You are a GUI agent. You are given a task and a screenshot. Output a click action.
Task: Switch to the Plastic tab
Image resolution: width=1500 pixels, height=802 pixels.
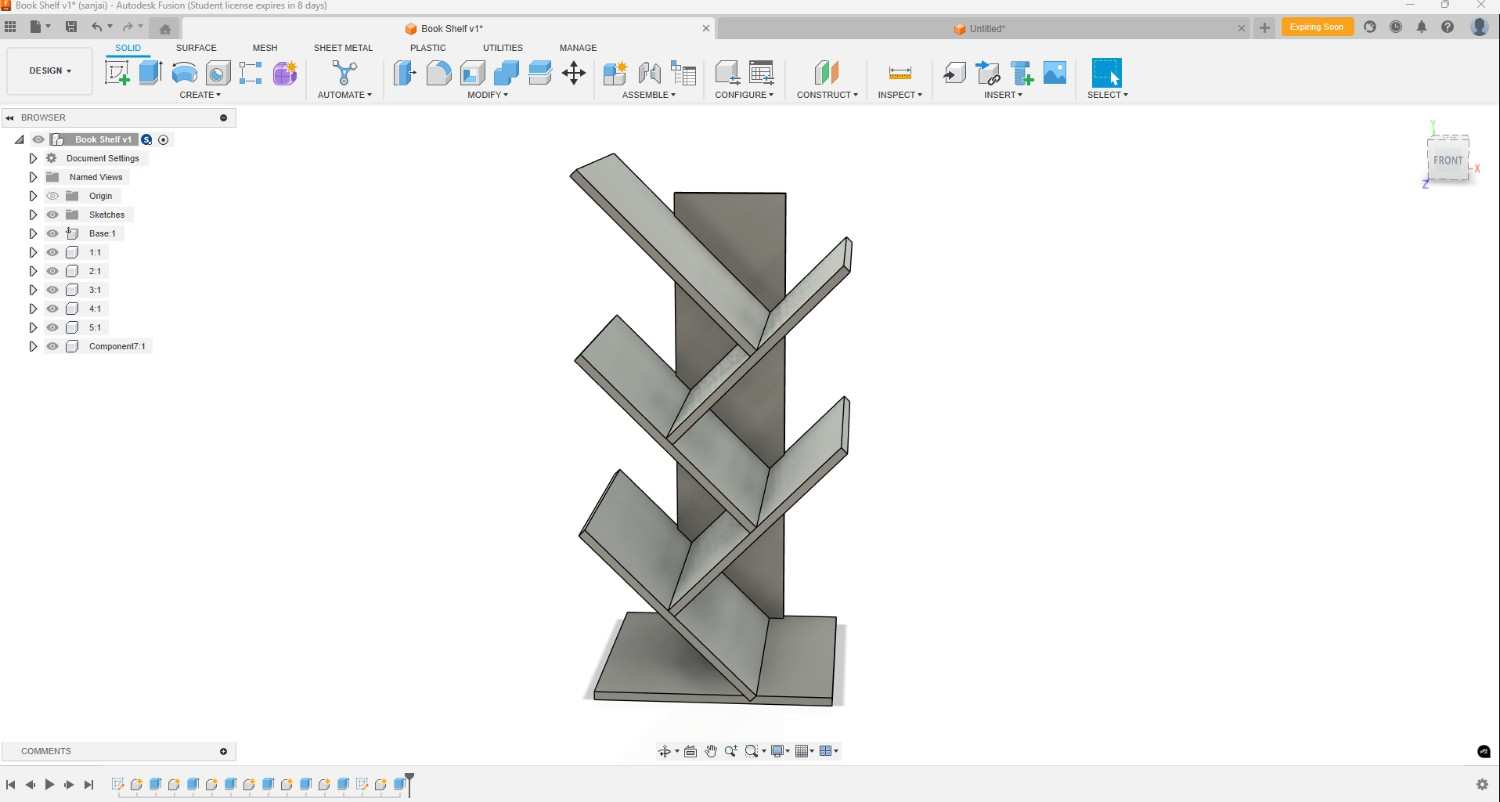point(428,48)
